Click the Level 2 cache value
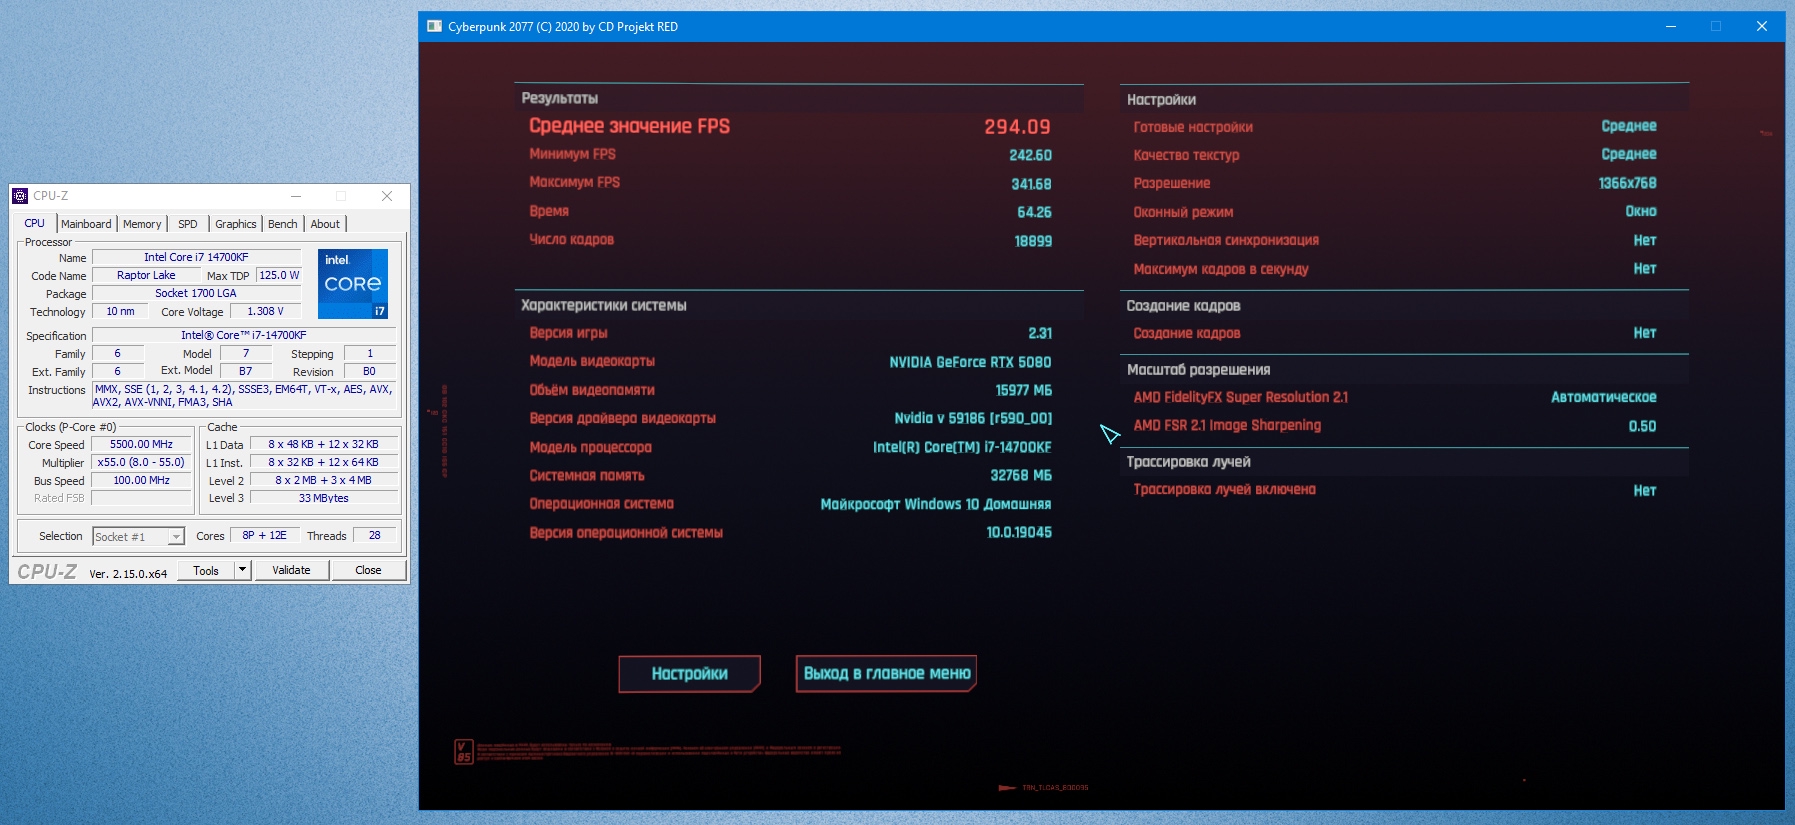This screenshot has width=1795, height=825. point(323,480)
